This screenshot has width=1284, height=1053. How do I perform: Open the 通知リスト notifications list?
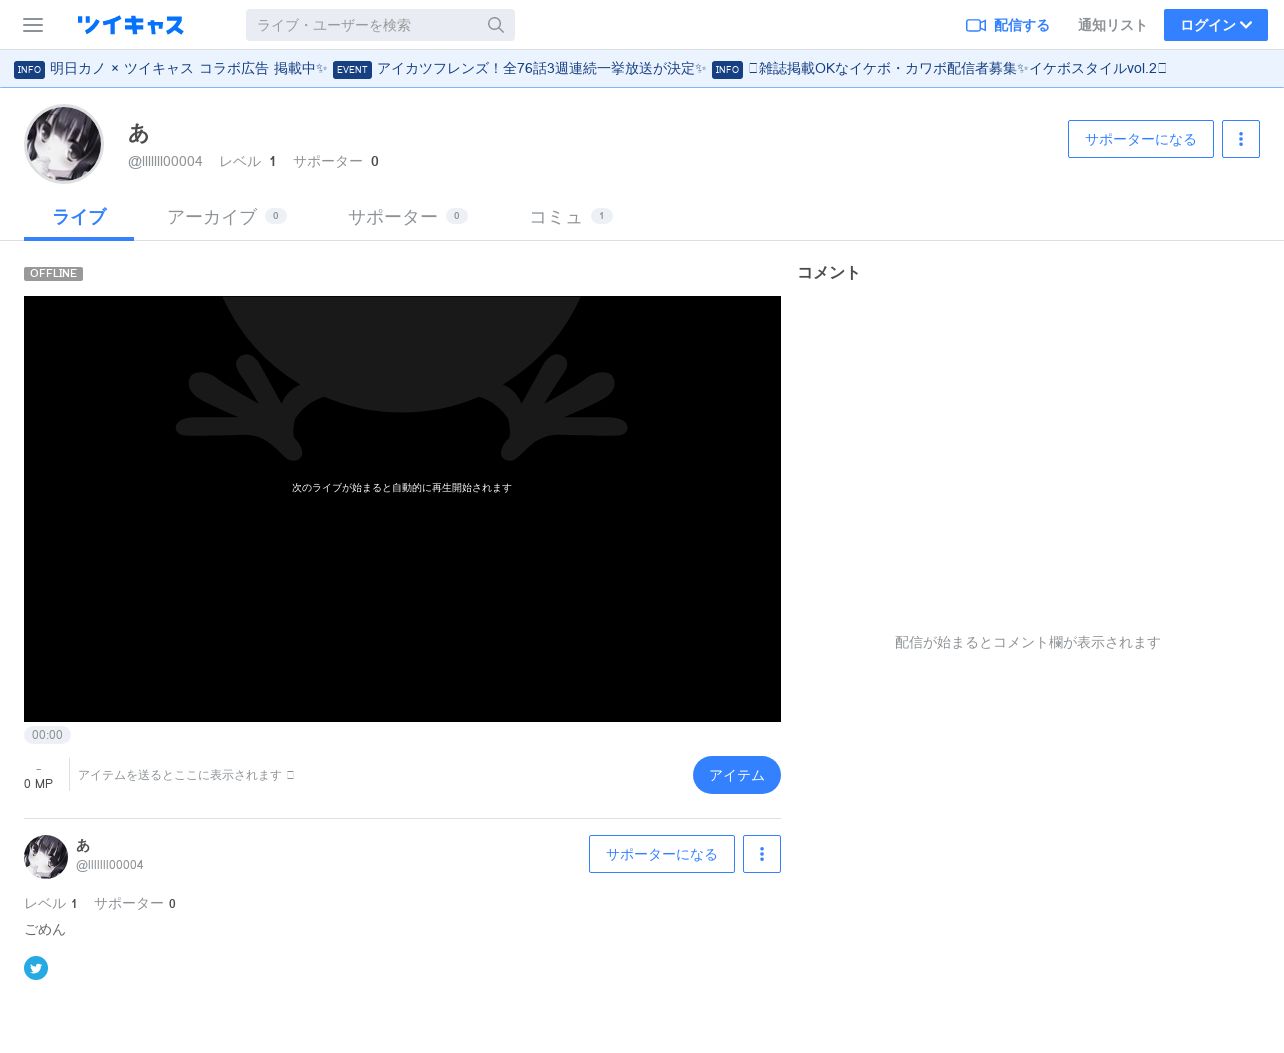click(x=1112, y=25)
